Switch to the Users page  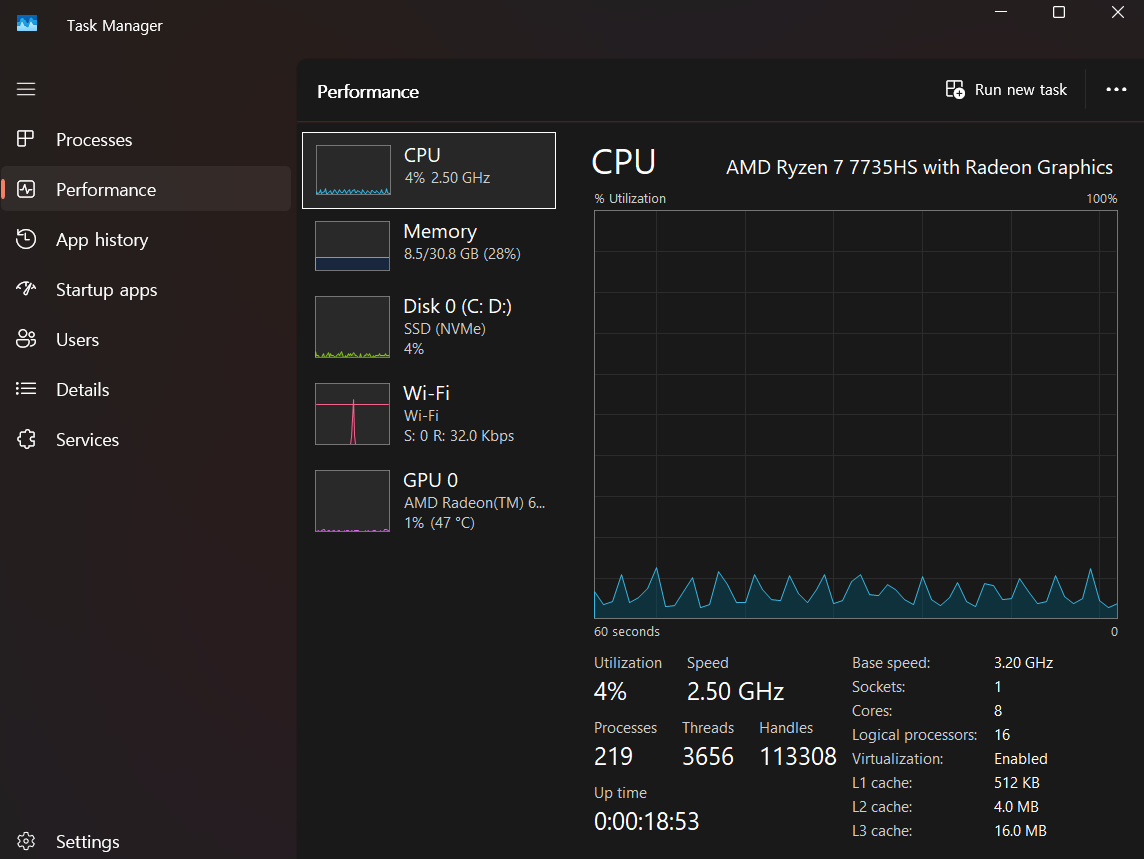coord(146,339)
